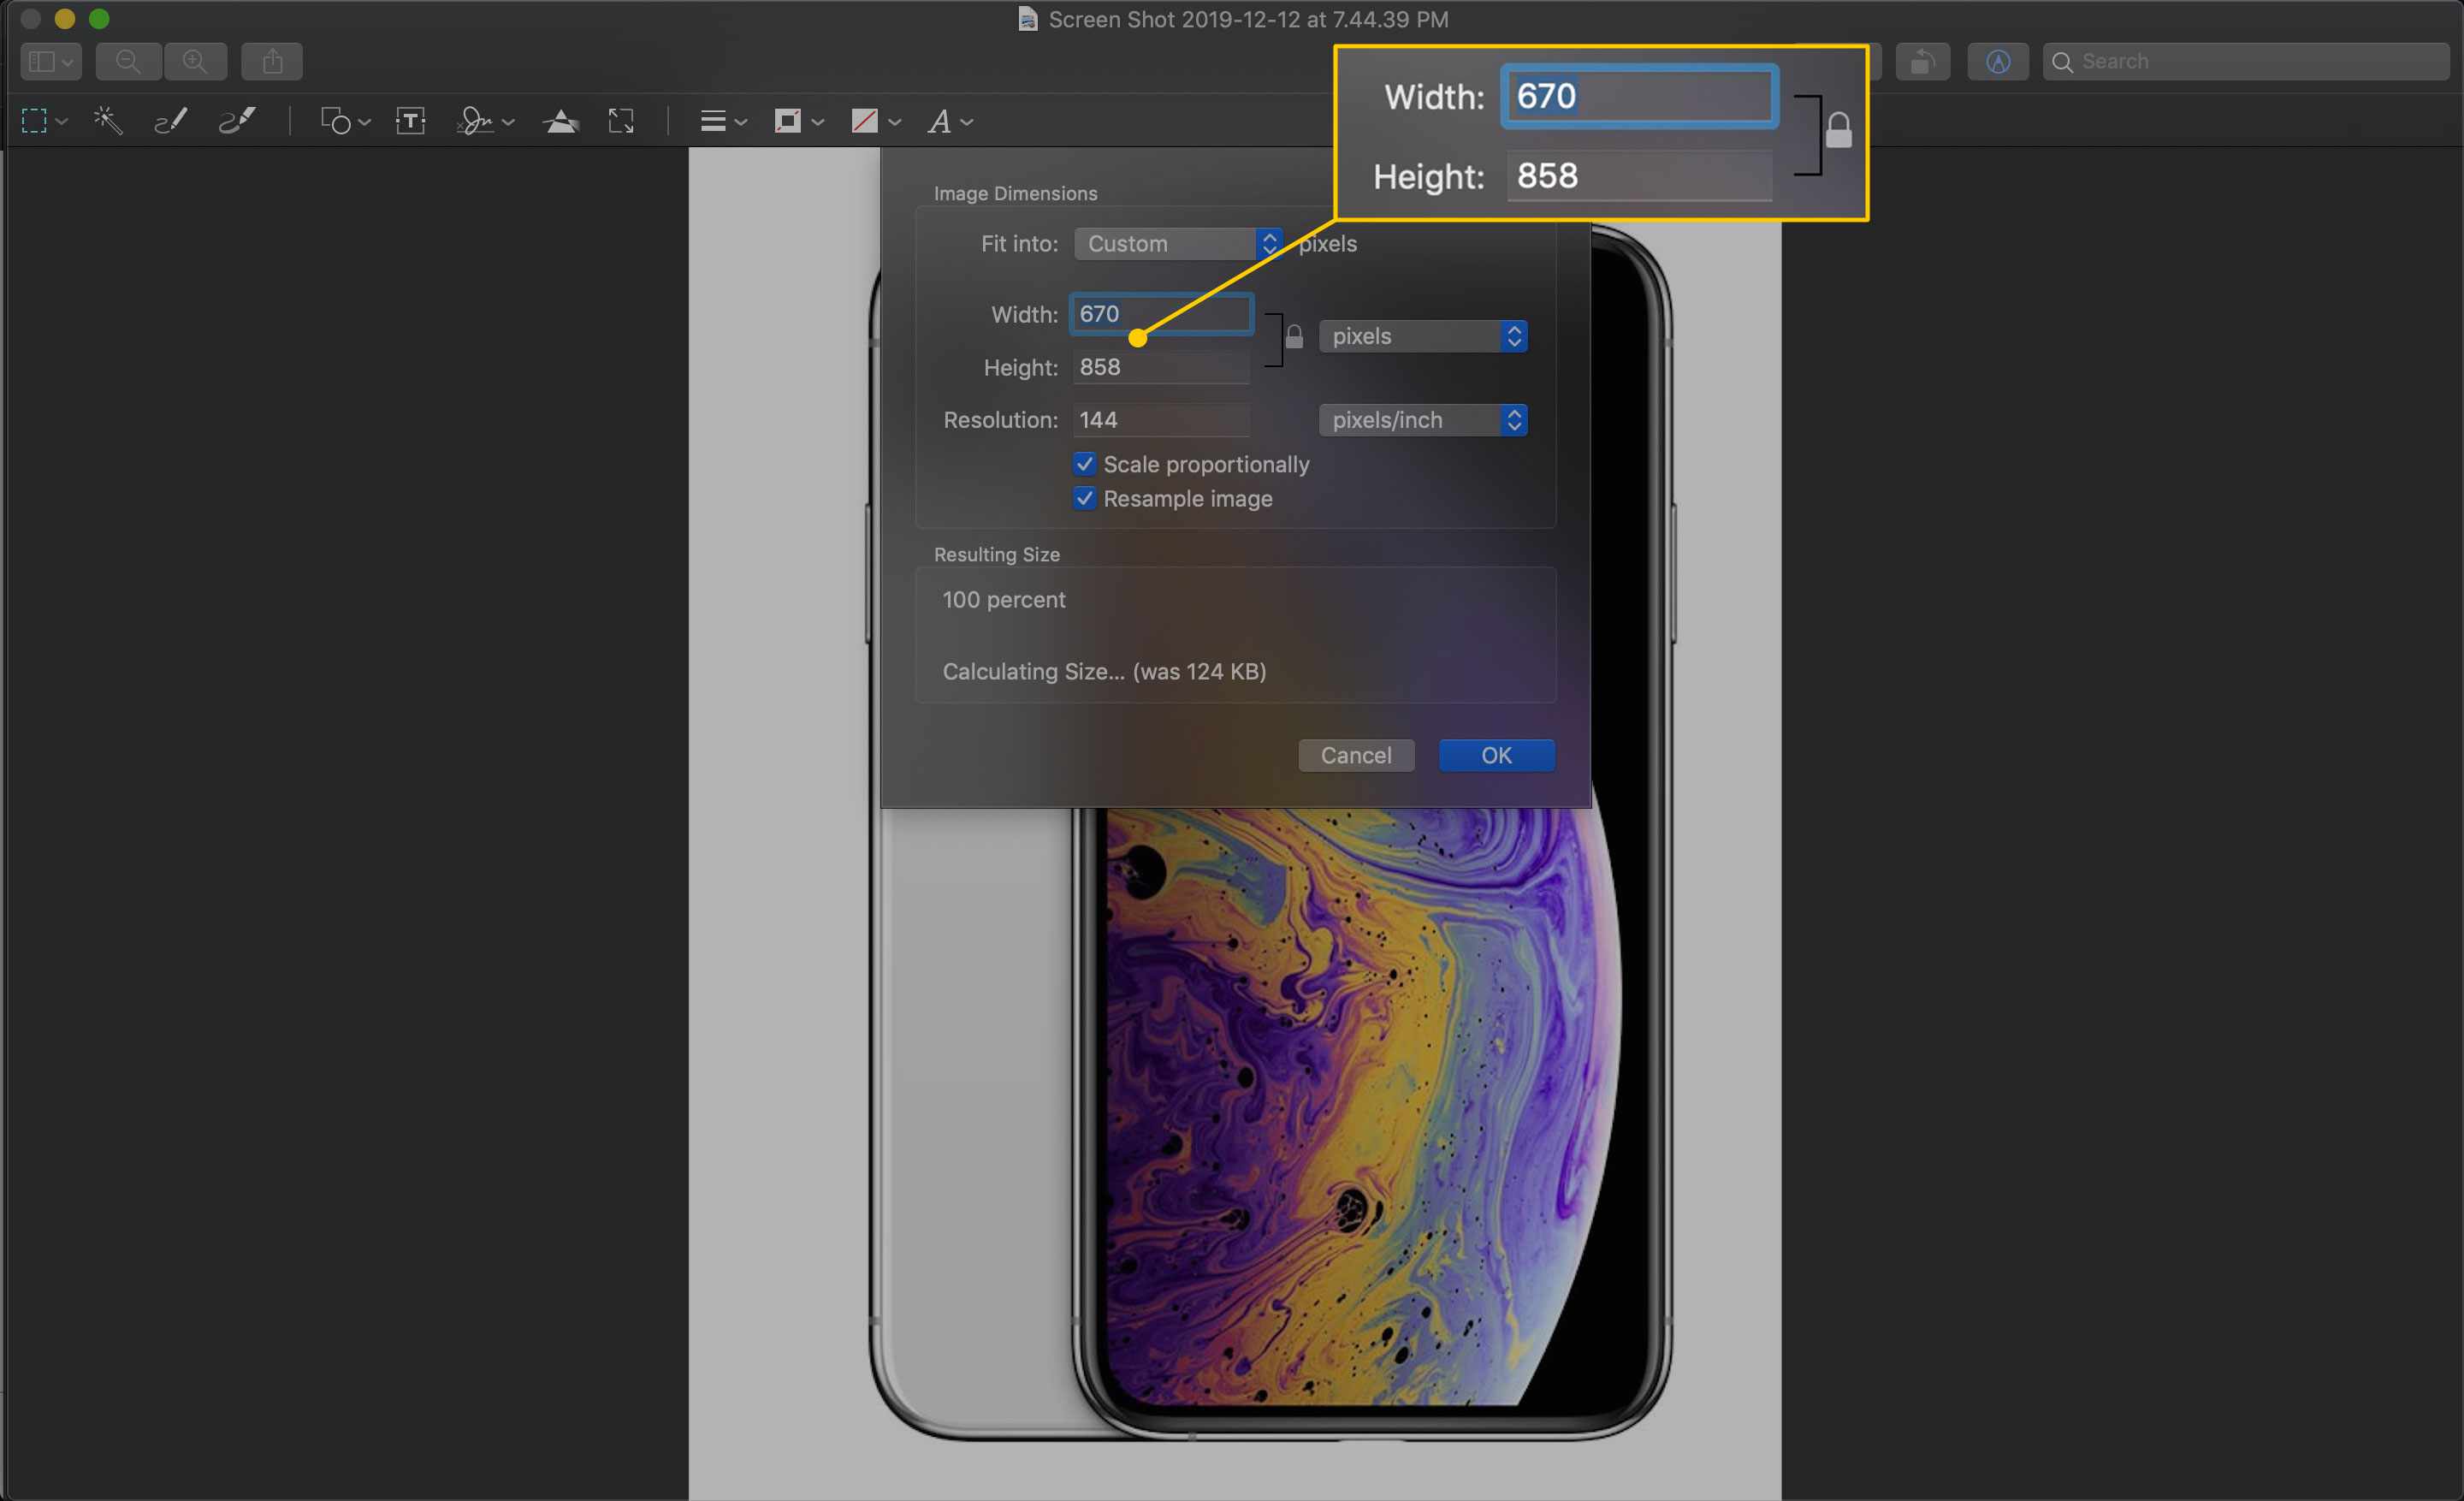Toggle the Markup toolbar button

click(1997, 62)
